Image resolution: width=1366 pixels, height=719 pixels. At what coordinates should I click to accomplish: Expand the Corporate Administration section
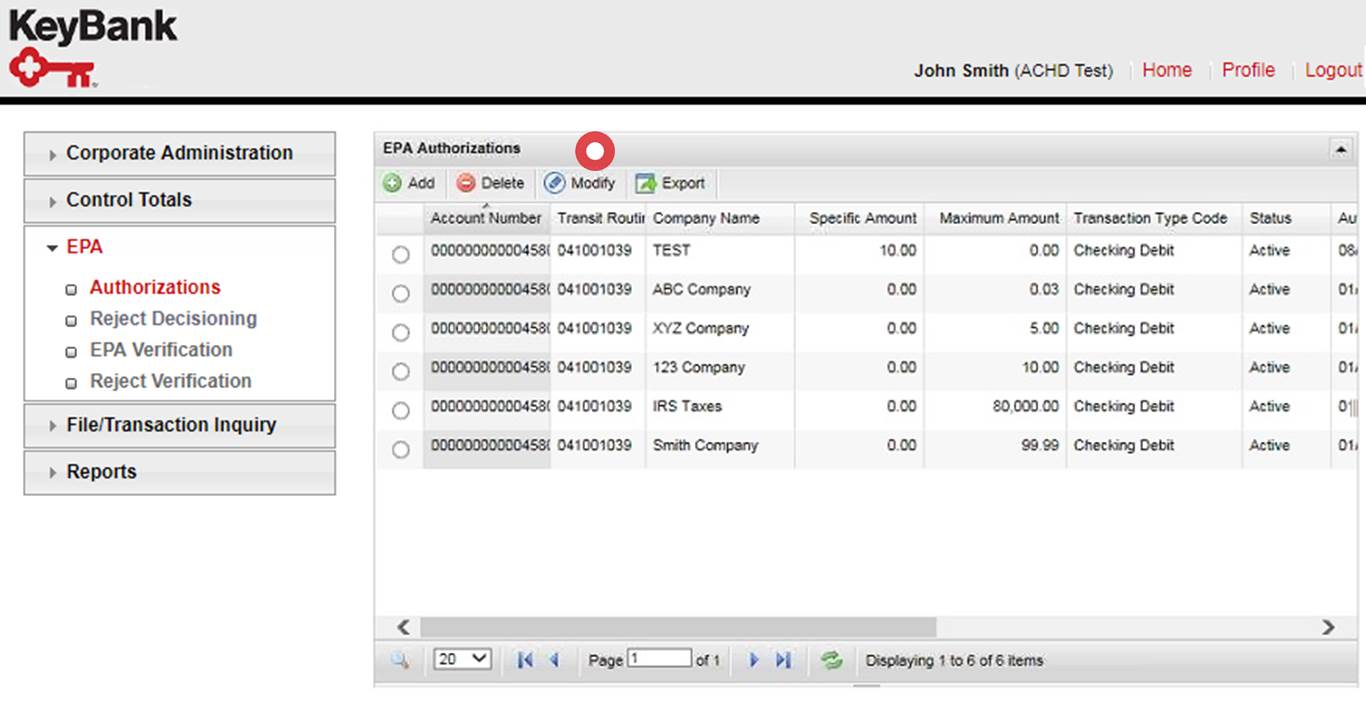point(178,152)
